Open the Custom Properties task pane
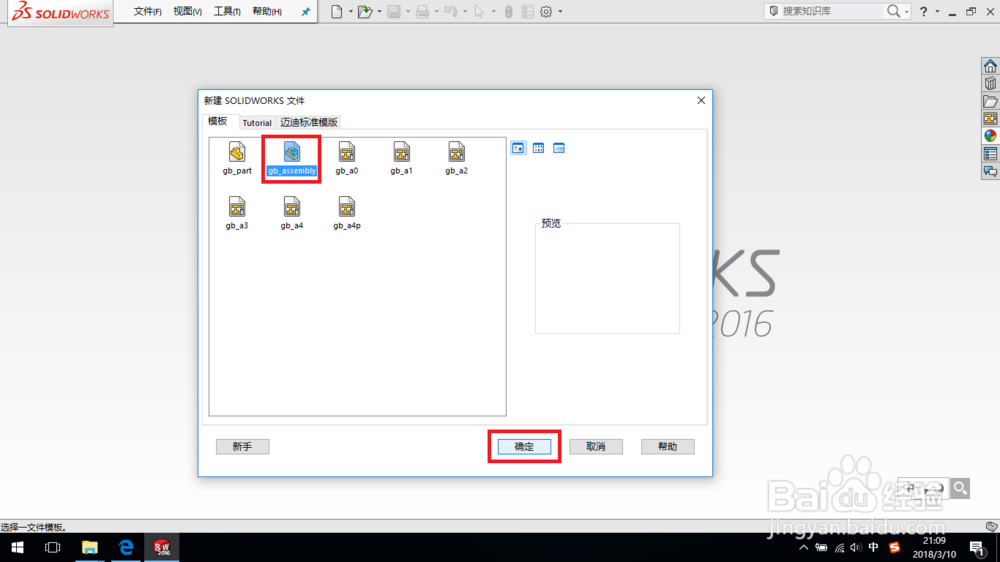Image resolution: width=1000 pixels, height=562 pixels. tap(990, 154)
